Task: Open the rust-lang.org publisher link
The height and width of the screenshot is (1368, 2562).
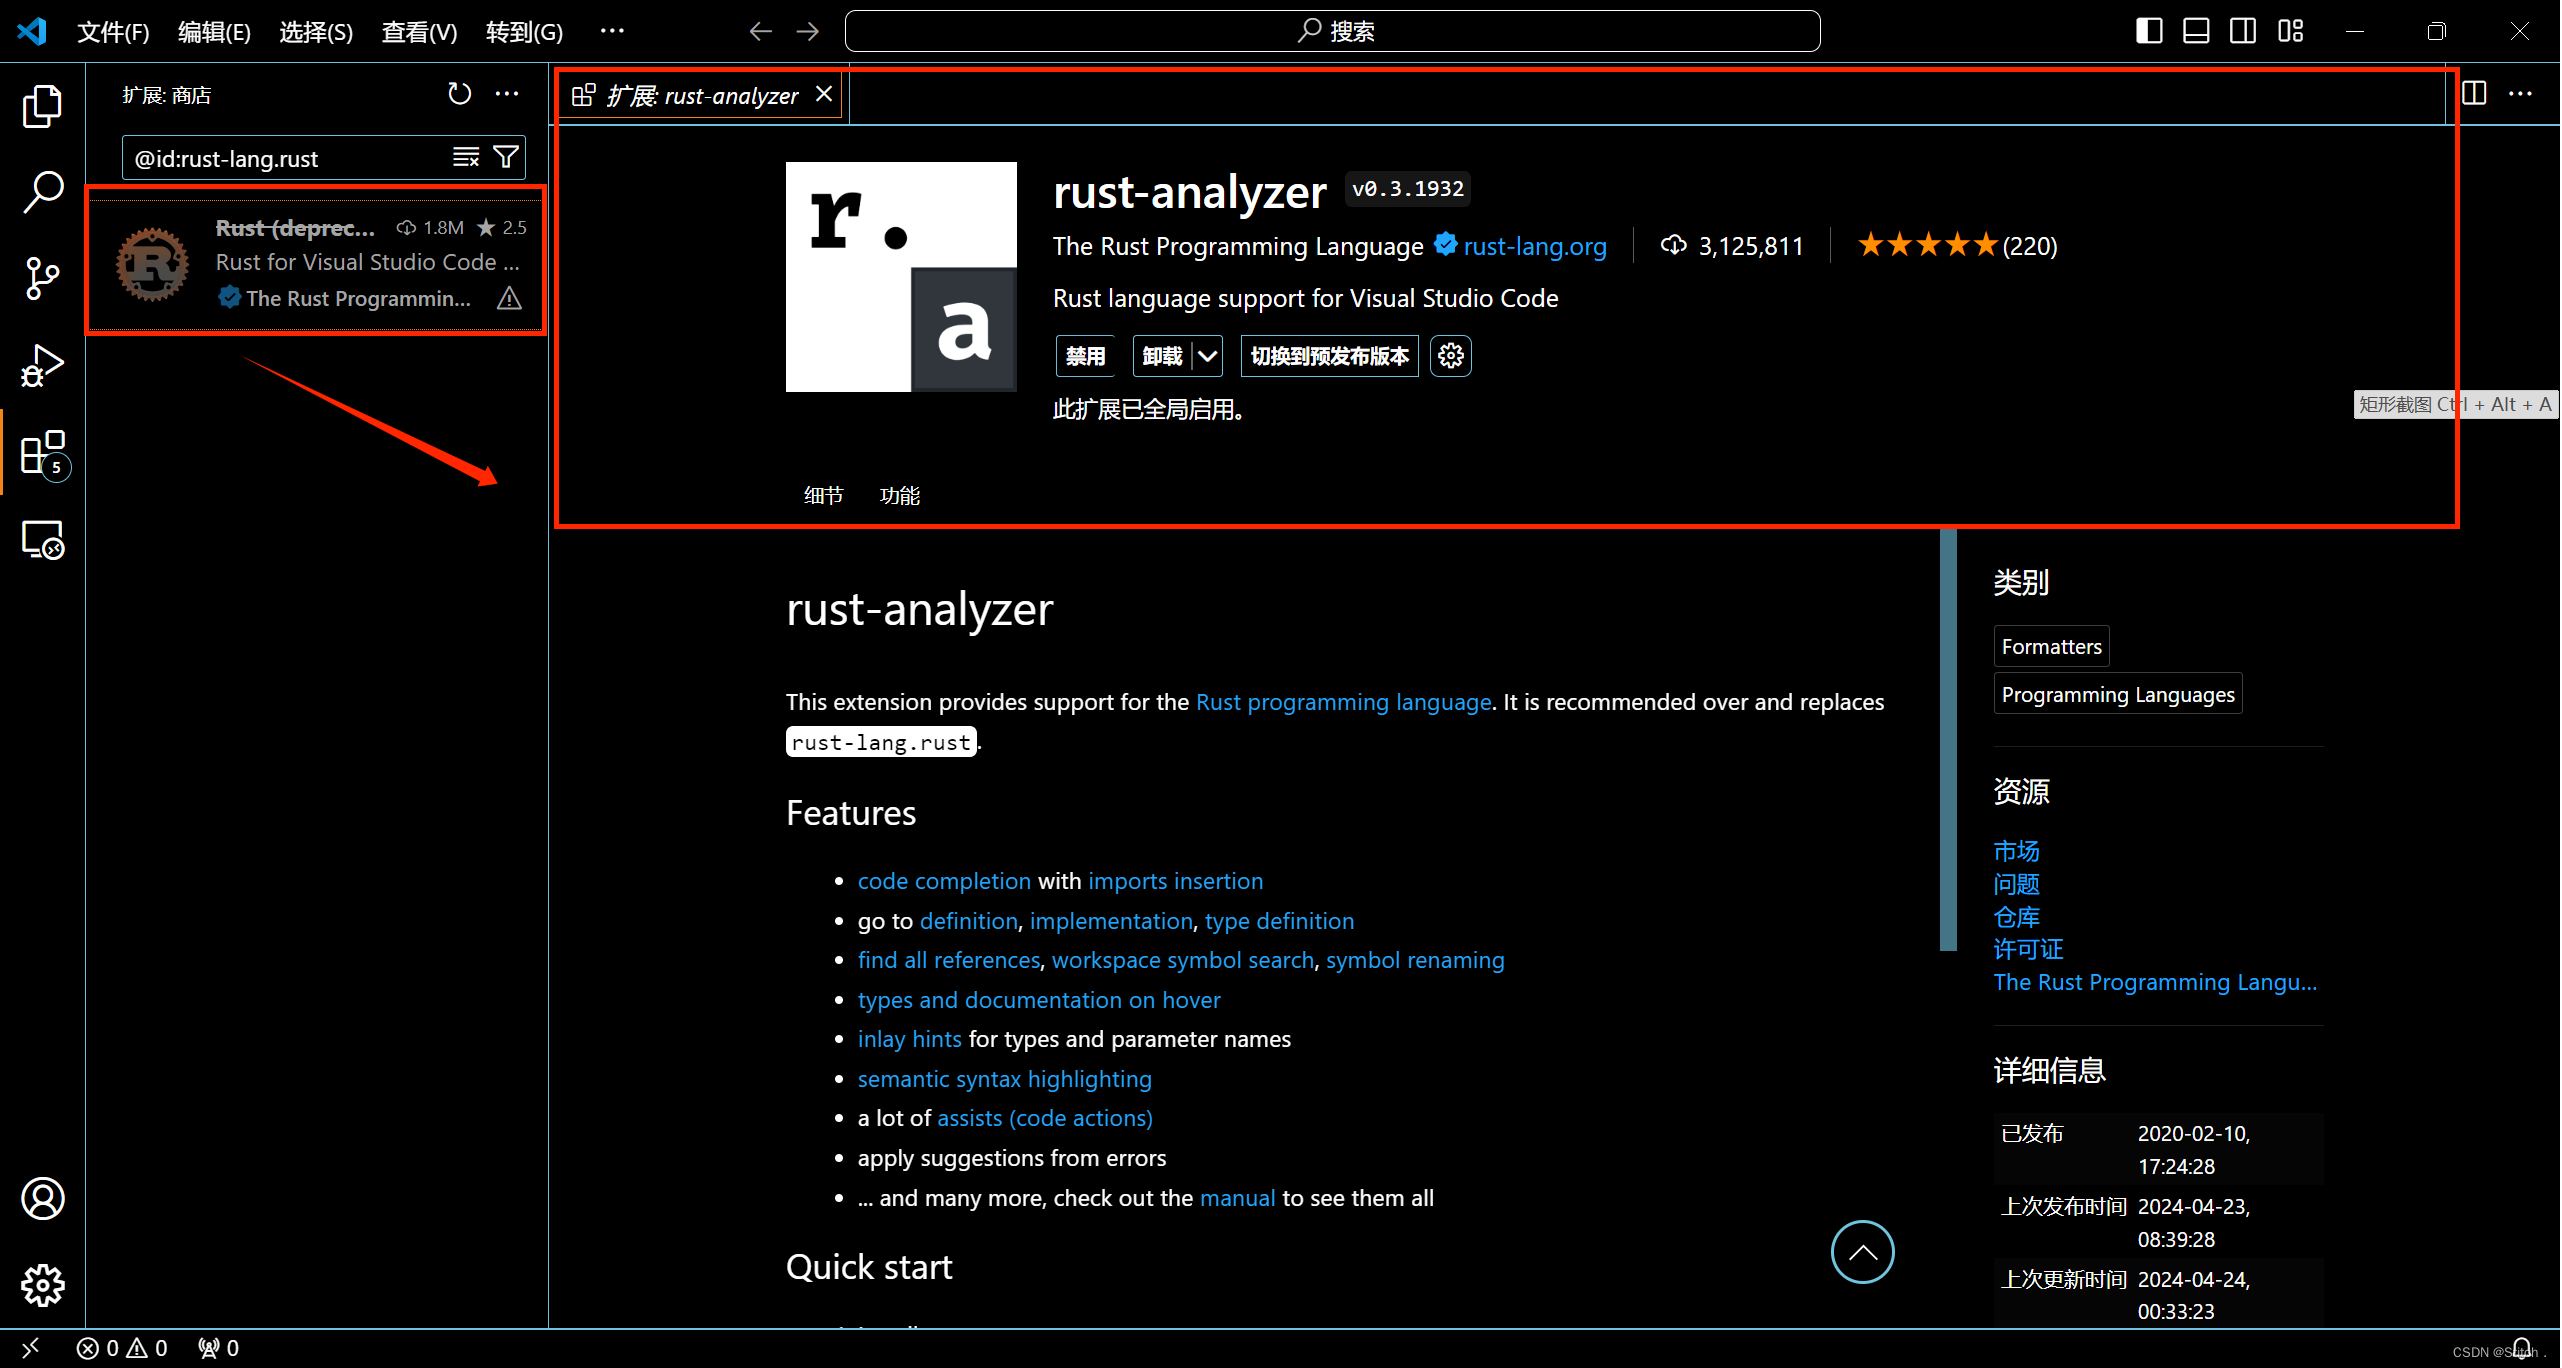Action: click(x=1535, y=246)
